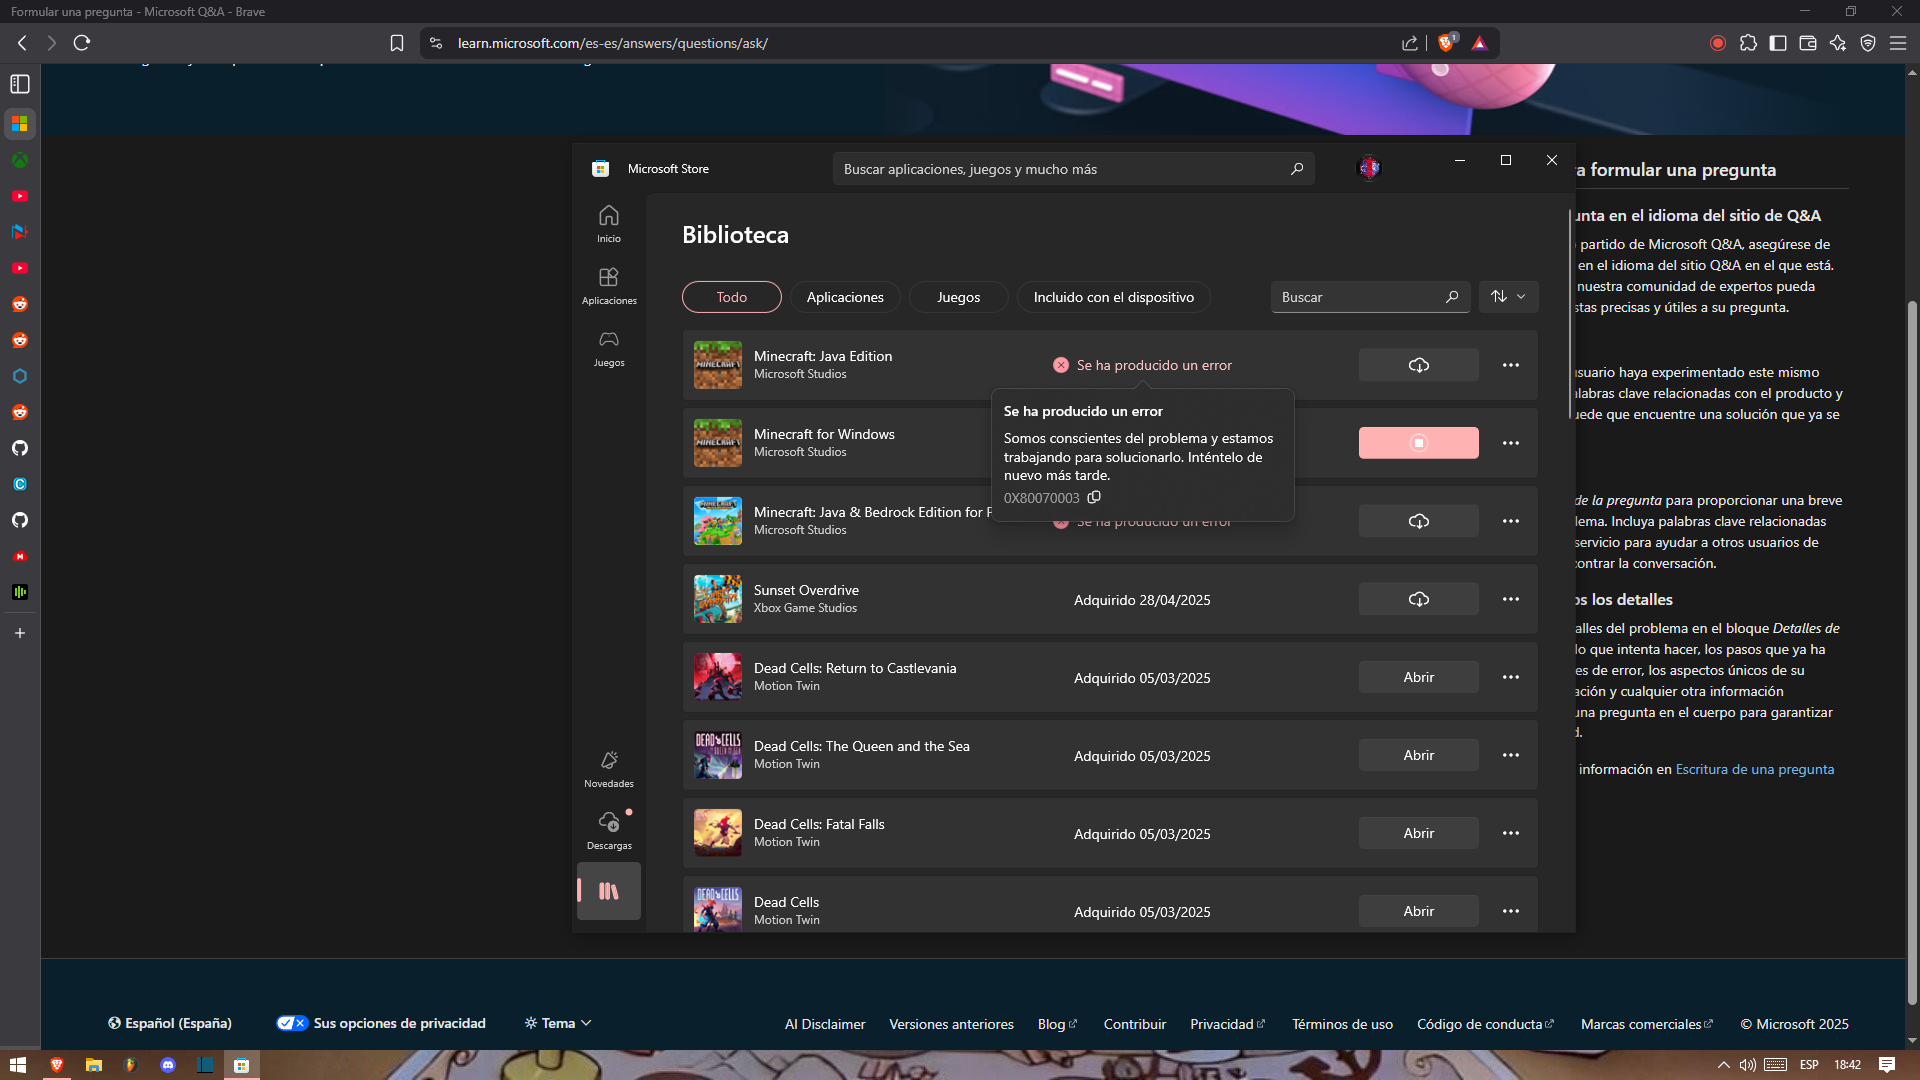Viewport: 1920px width, 1080px height.
Task: Open the Windows Start menu
Action: pyautogui.click(x=17, y=1065)
